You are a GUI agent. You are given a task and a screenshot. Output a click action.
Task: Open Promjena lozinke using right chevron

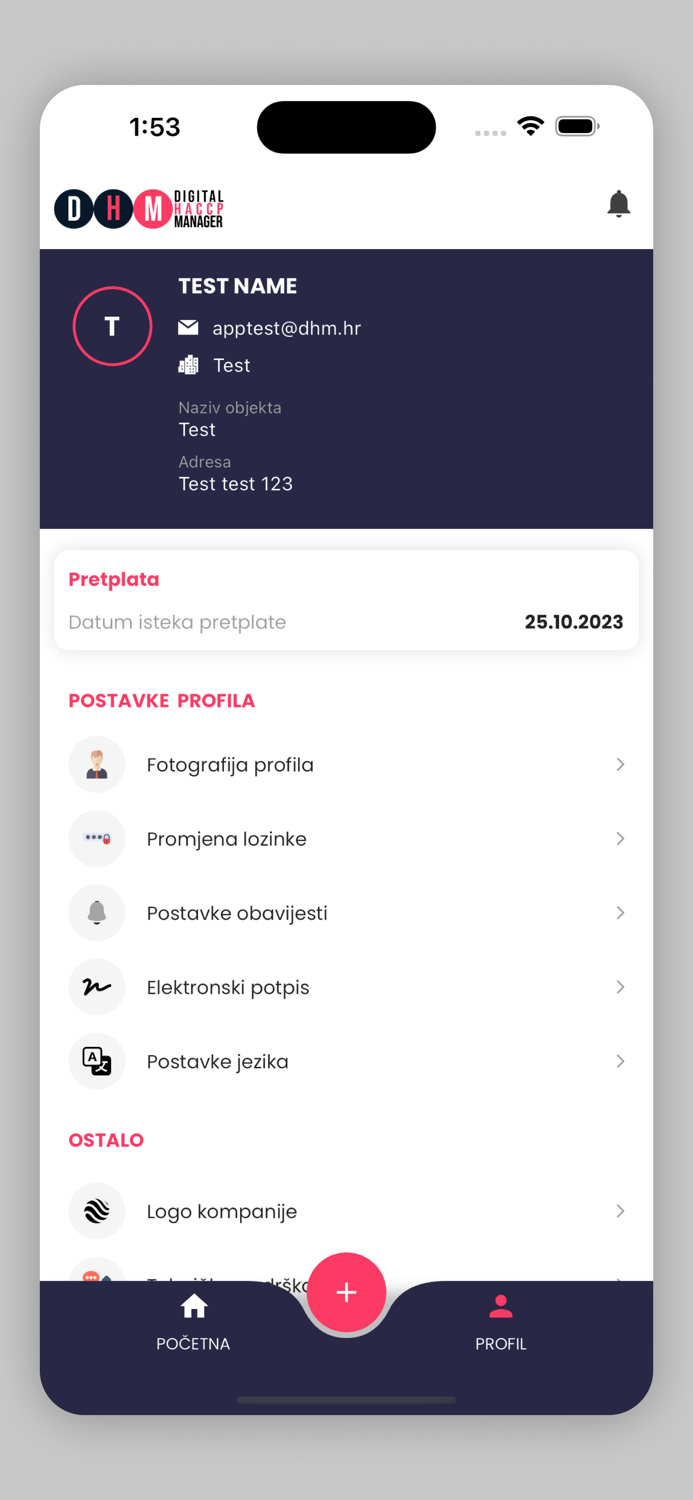pos(620,839)
